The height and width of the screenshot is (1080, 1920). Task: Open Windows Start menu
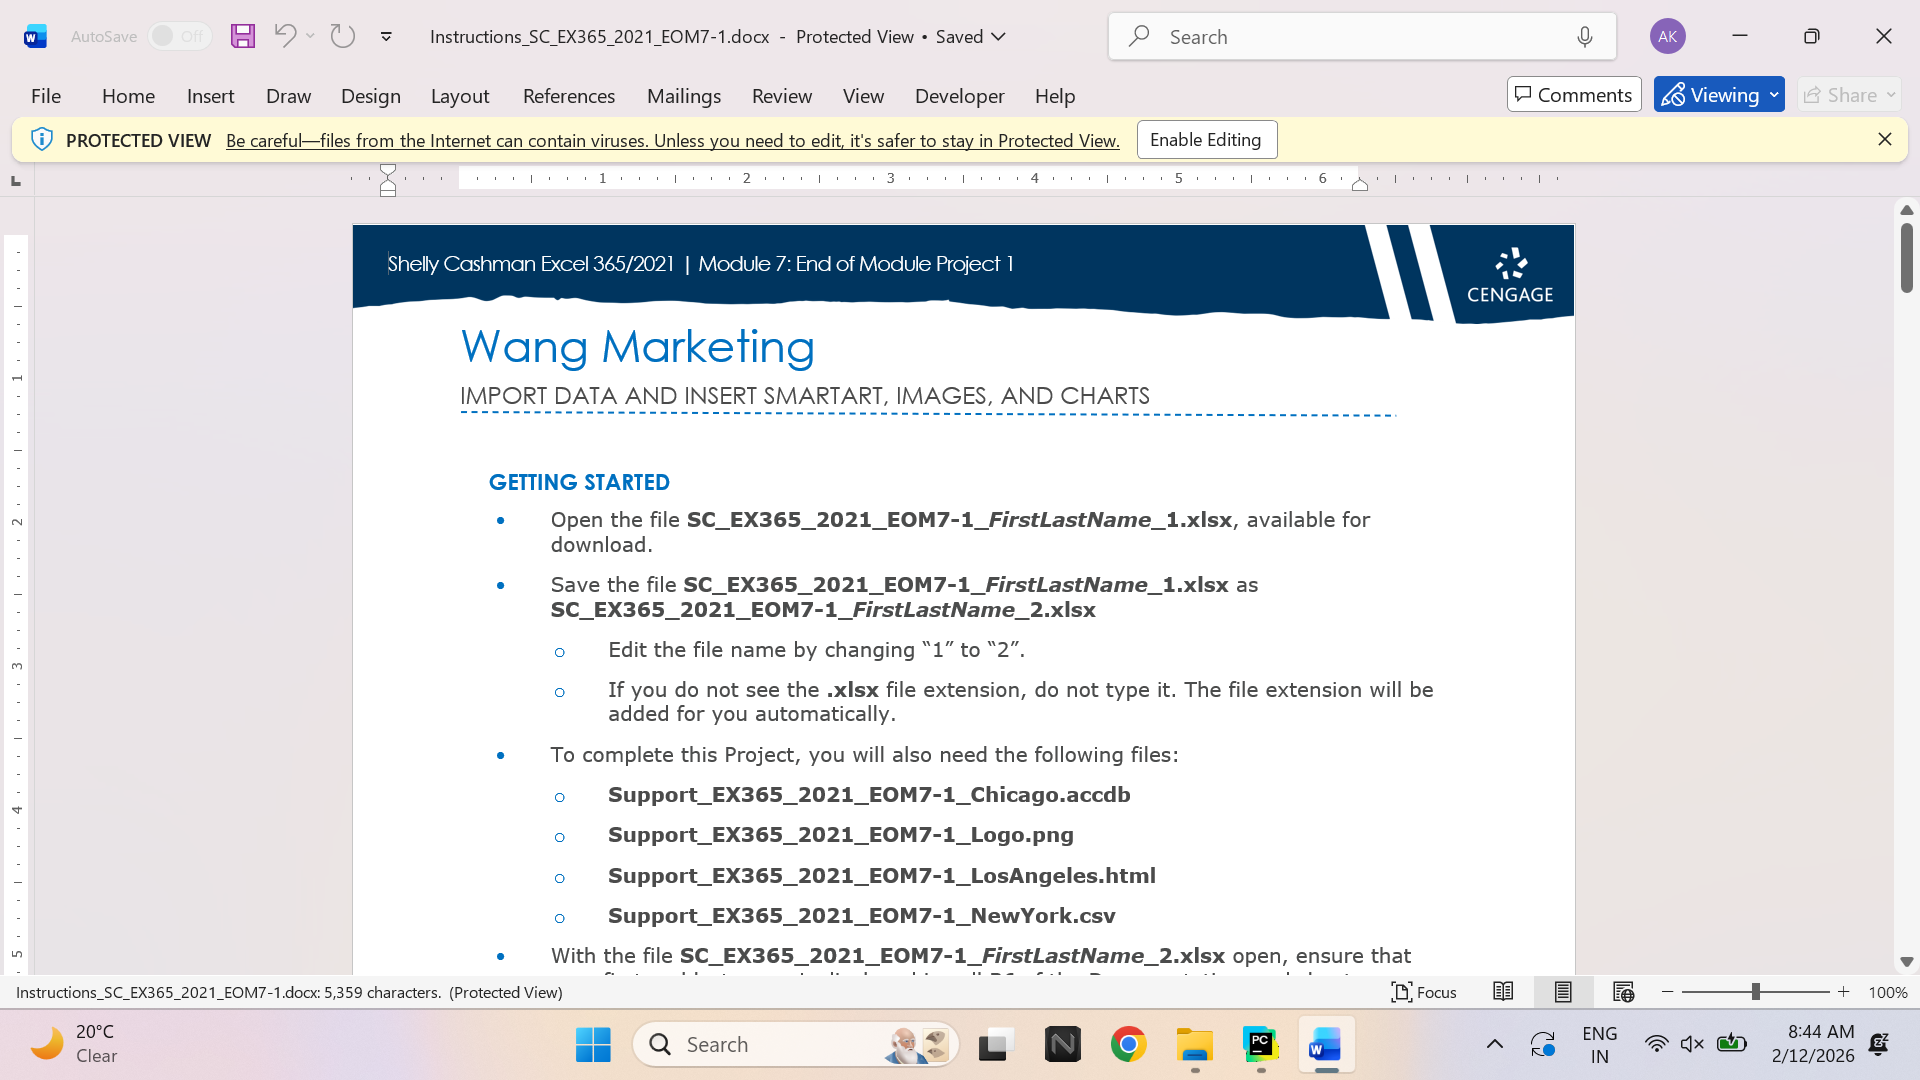click(593, 1045)
